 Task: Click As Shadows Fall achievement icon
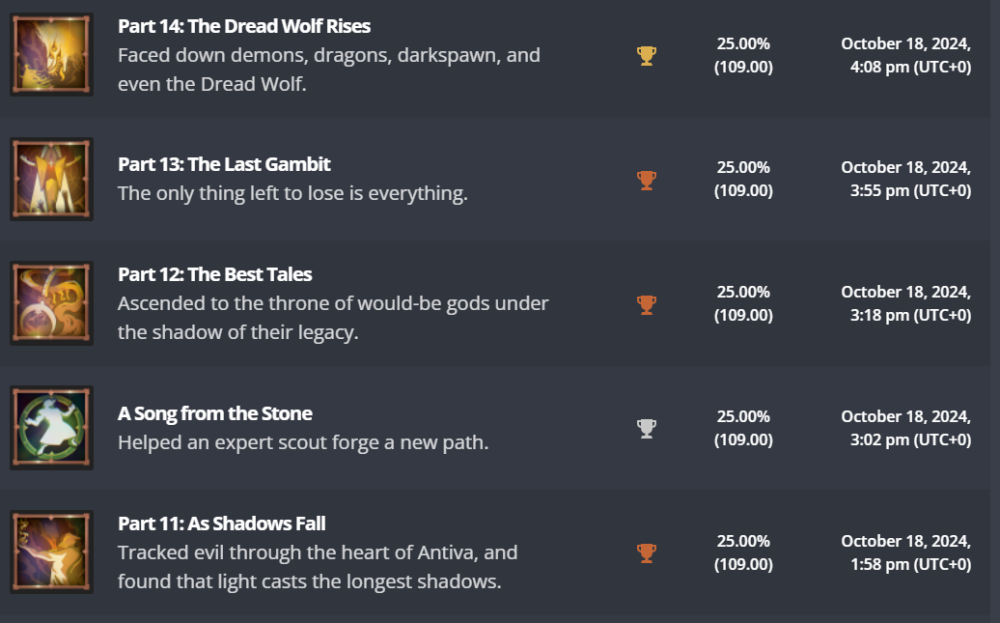click(x=52, y=552)
